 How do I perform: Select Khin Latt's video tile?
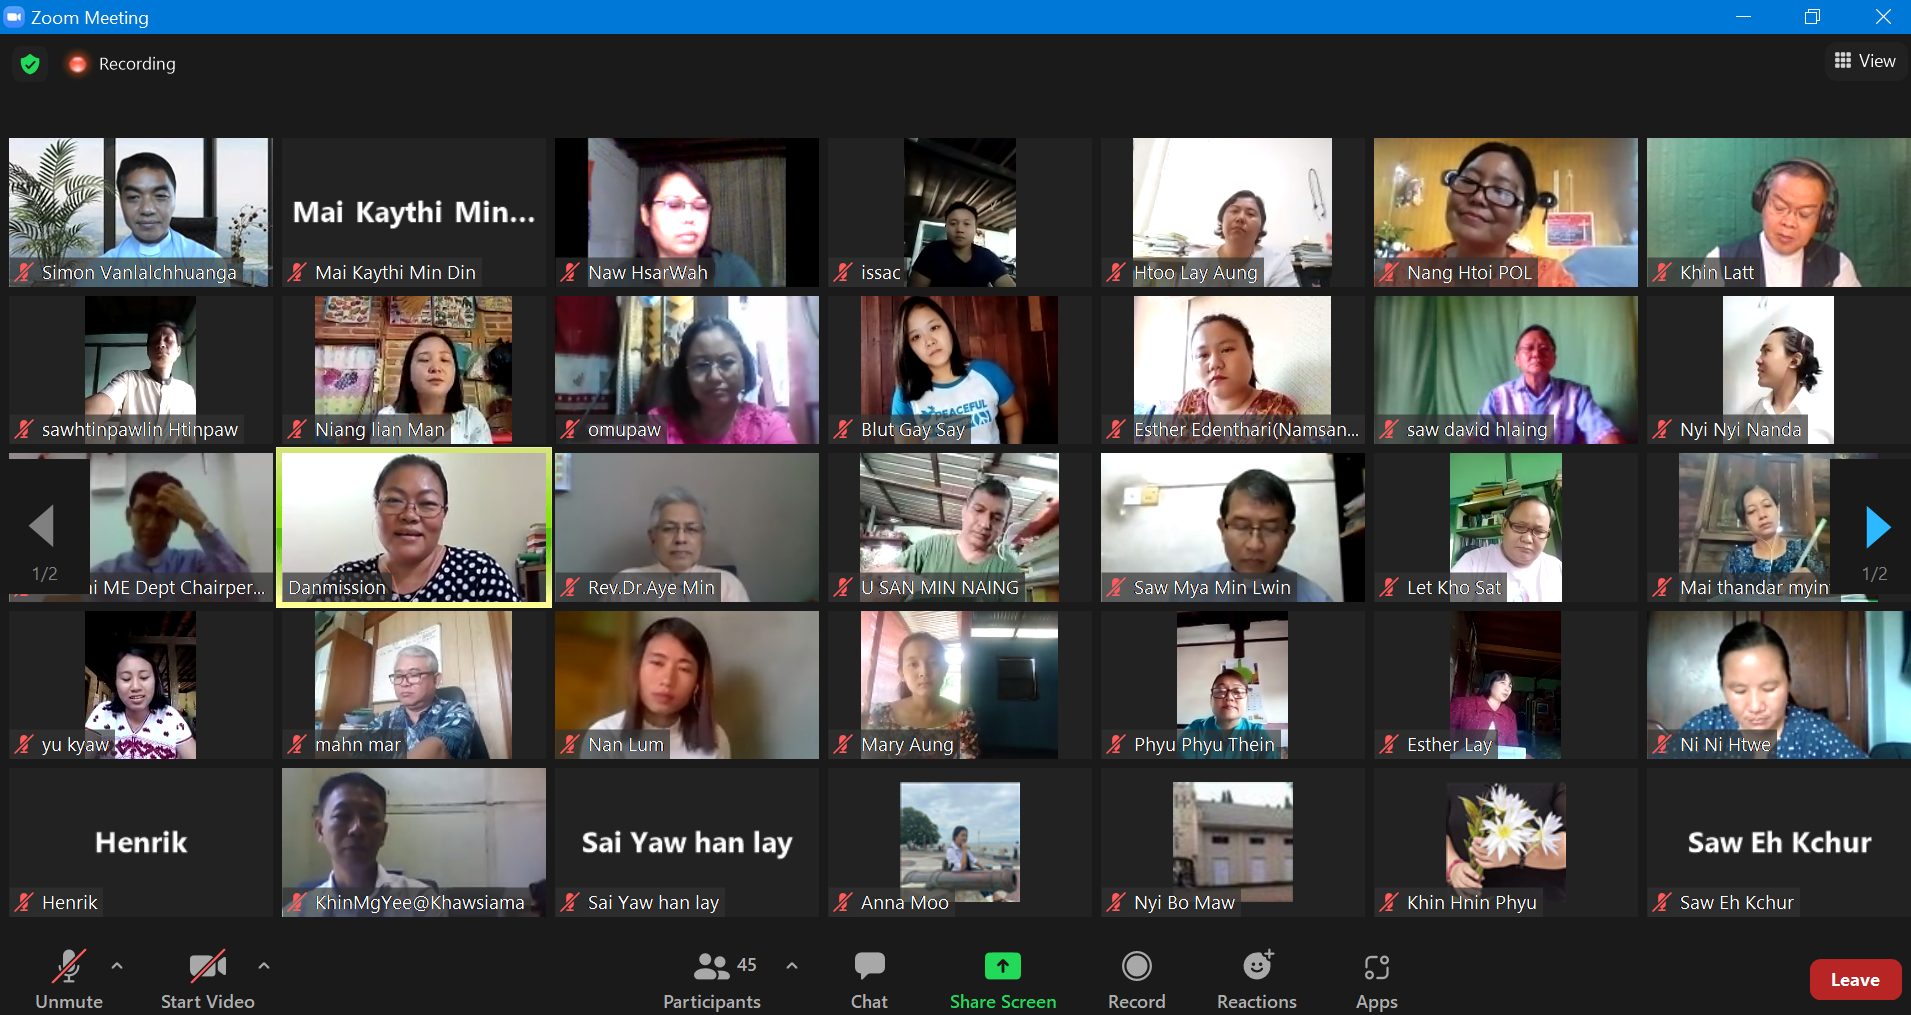click(x=1778, y=212)
